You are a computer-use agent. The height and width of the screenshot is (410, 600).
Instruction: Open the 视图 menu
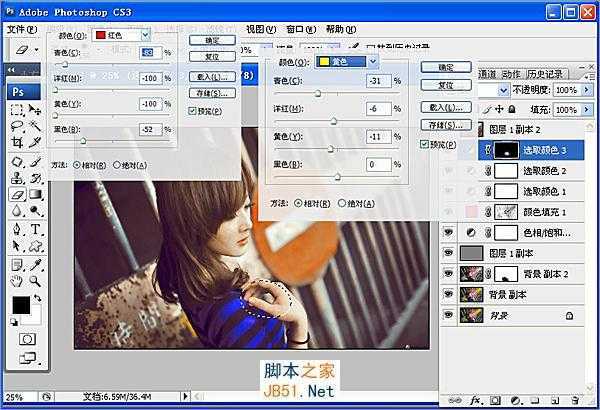261,29
